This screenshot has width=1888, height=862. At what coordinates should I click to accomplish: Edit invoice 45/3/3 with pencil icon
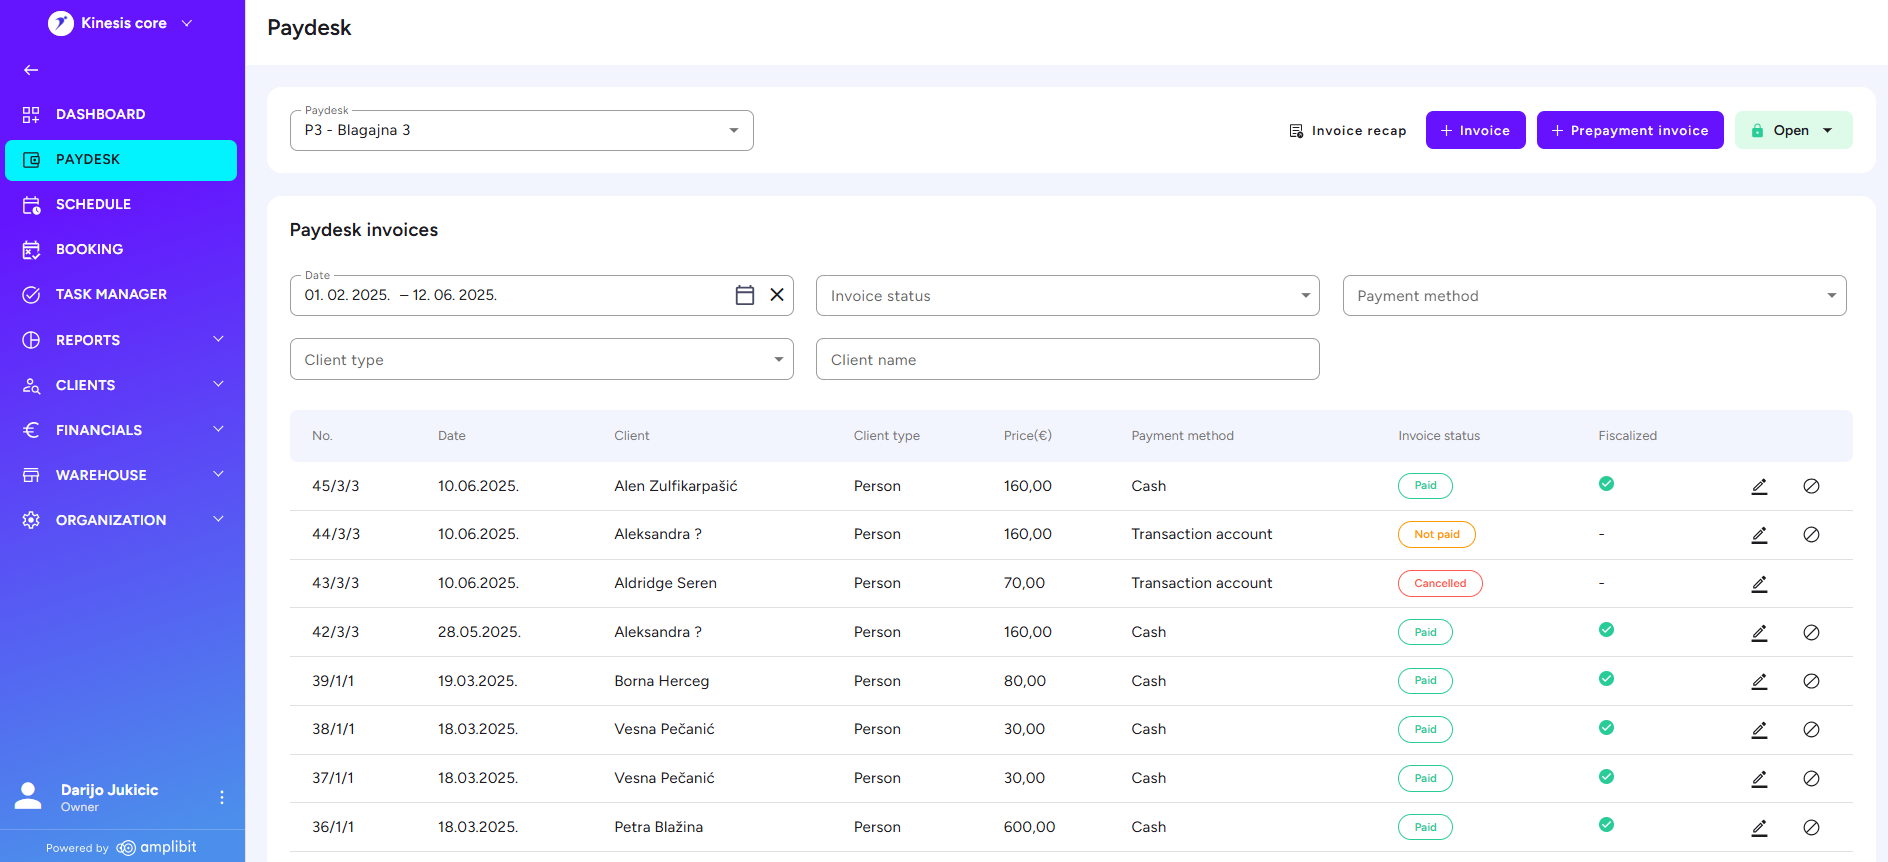tap(1759, 486)
